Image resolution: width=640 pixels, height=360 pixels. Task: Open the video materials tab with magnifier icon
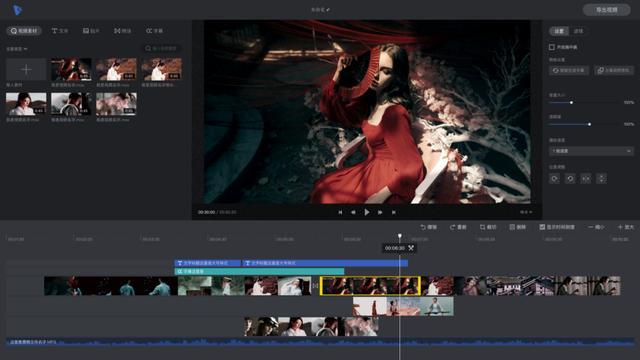click(x=24, y=31)
